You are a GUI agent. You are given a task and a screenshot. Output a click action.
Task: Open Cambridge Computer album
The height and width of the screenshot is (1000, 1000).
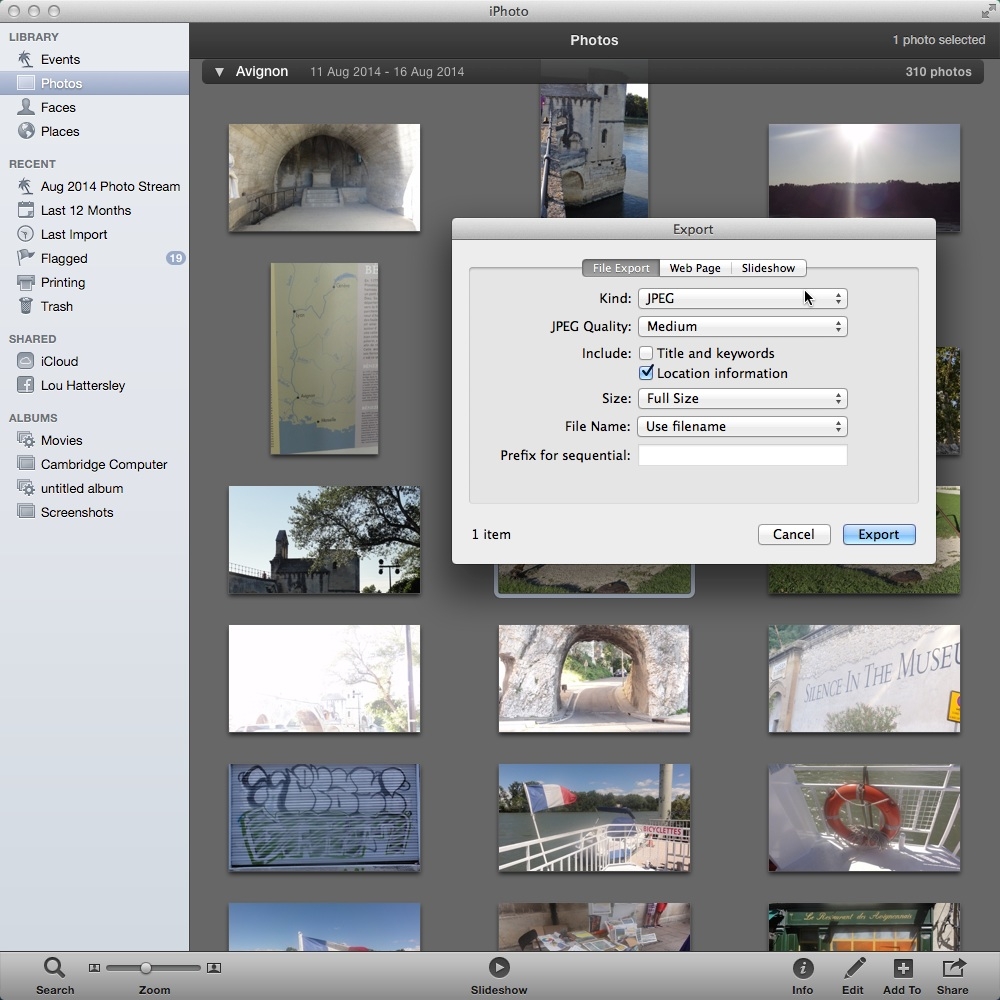tap(103, 464)
